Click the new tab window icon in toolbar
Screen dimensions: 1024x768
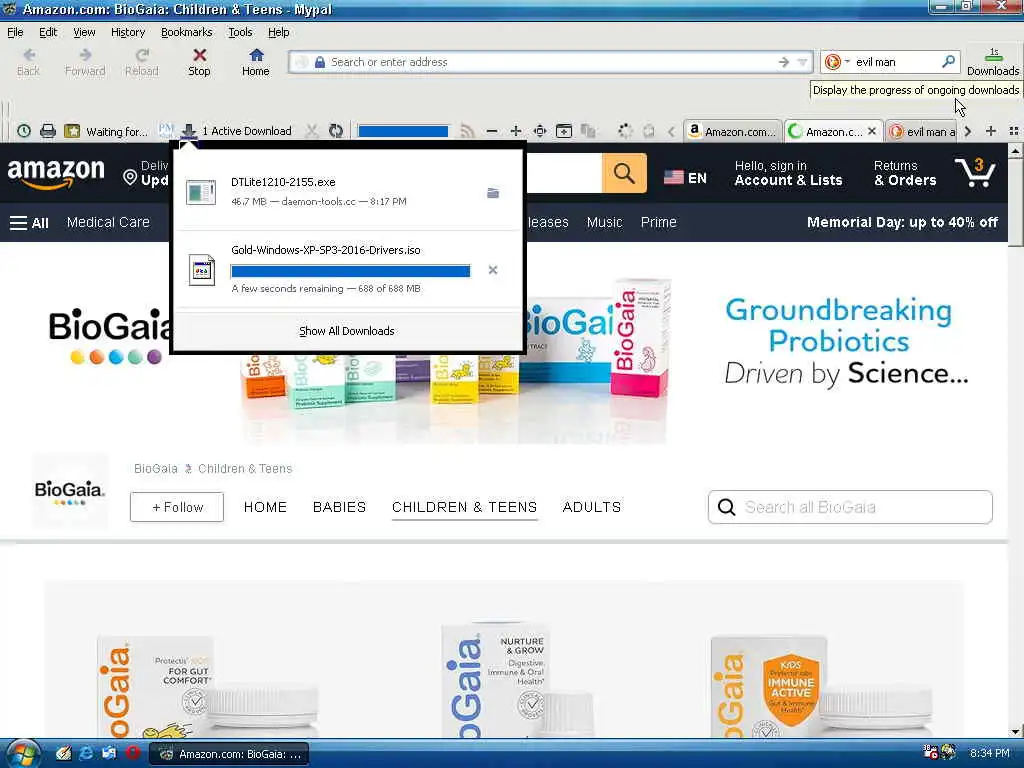point(564,131)
